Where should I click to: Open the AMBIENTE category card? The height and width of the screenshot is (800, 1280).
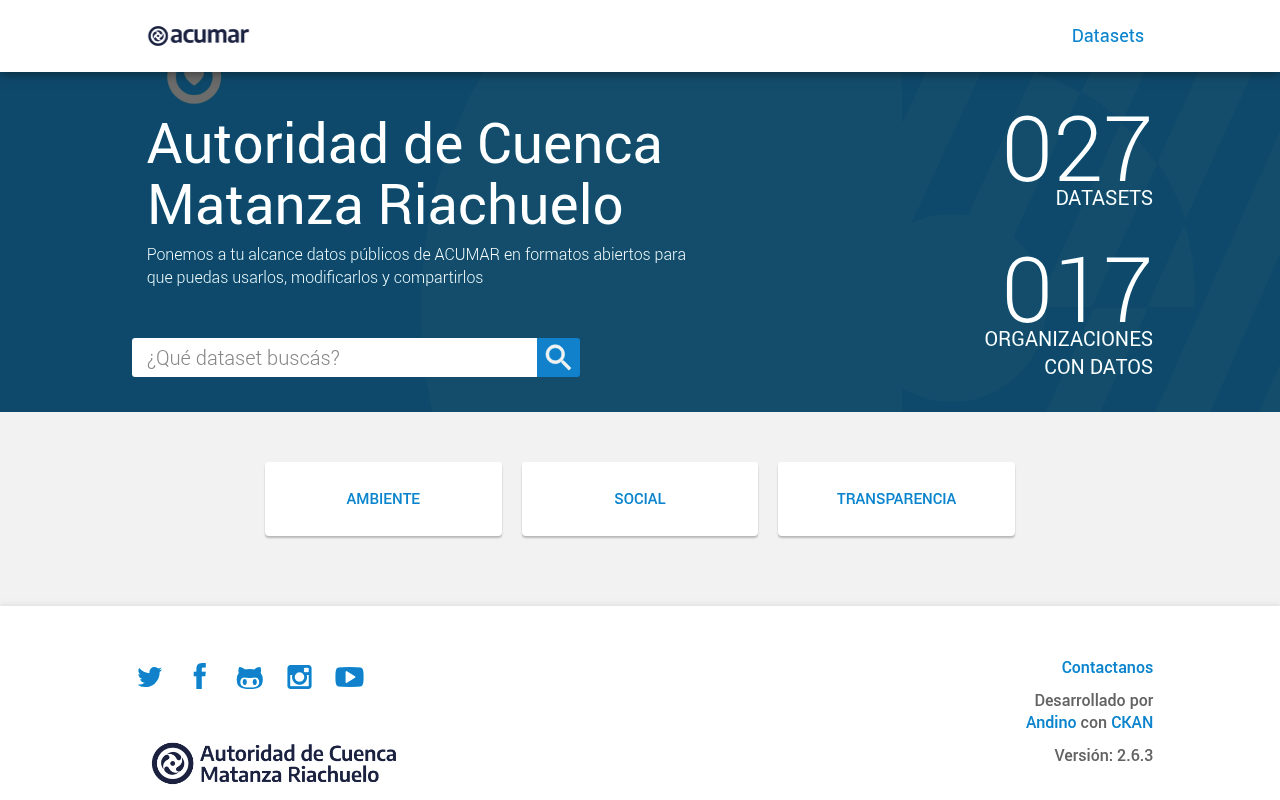tap(383, 498)
